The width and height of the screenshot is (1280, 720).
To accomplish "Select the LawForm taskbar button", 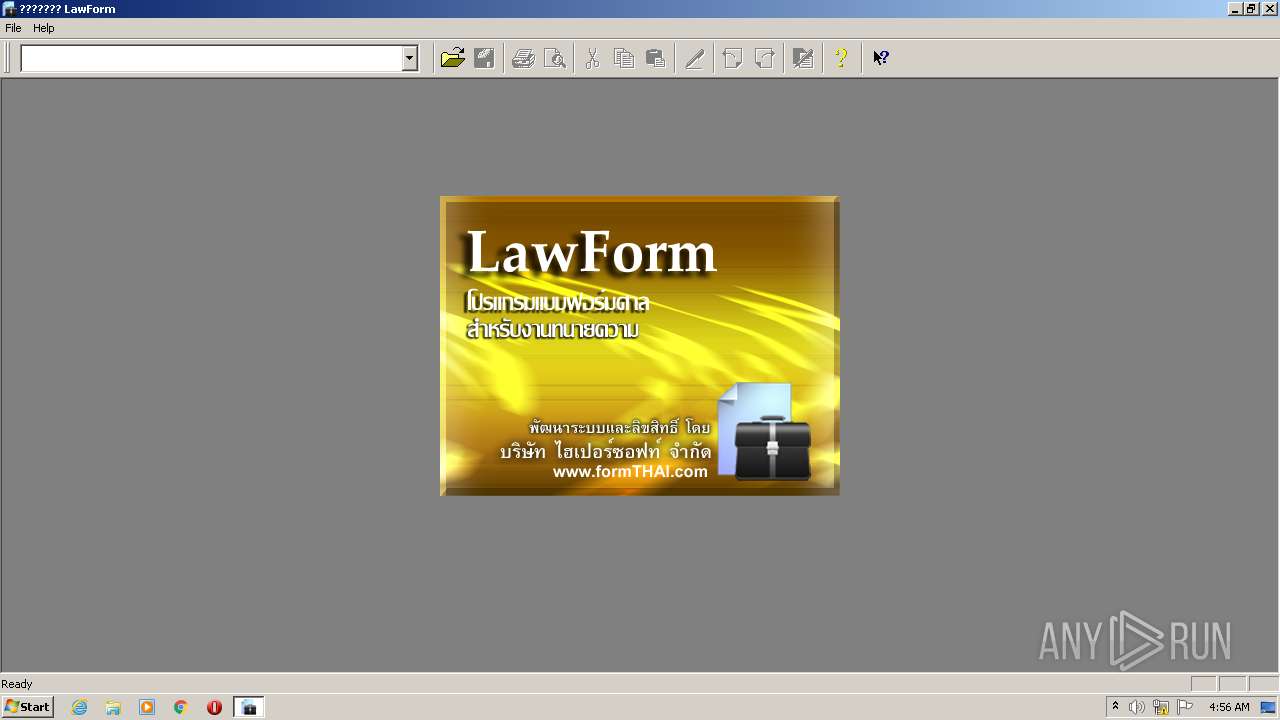I will click(249, 707).
